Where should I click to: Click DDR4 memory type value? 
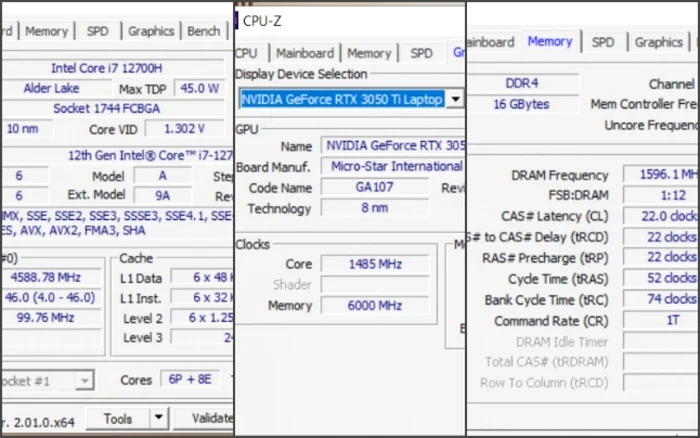point(522,83)
